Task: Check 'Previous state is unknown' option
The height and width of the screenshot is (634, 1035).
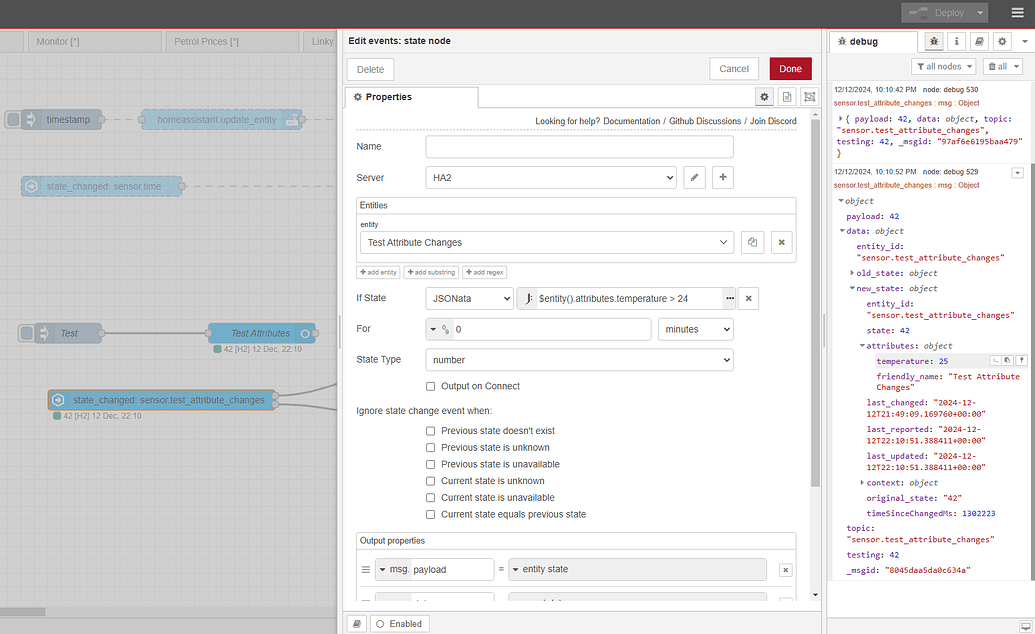Action: (x=431, y=448)
